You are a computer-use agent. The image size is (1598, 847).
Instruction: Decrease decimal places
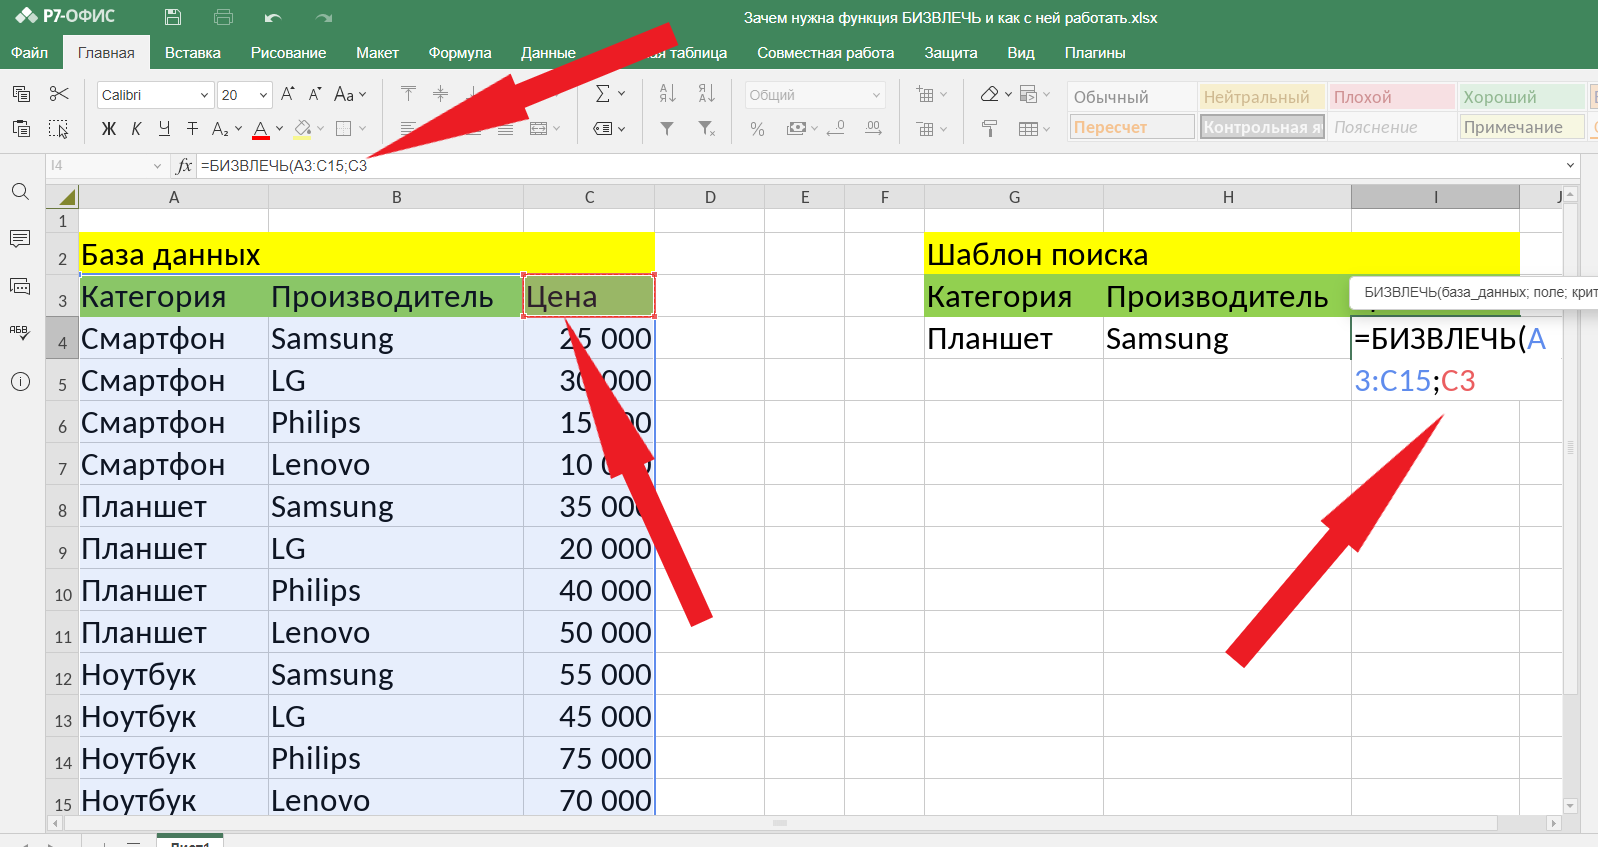click(x=838, y=128)
